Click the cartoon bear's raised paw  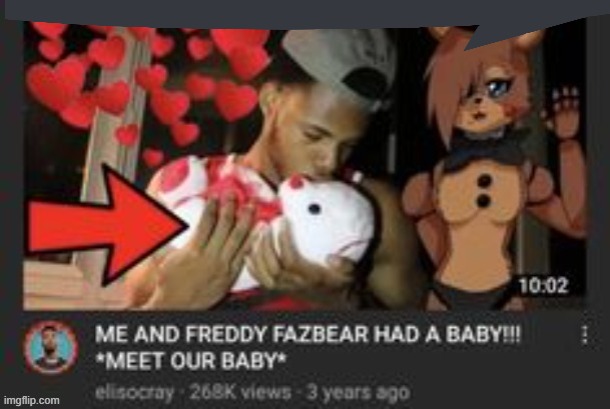[x=563, y=111]
